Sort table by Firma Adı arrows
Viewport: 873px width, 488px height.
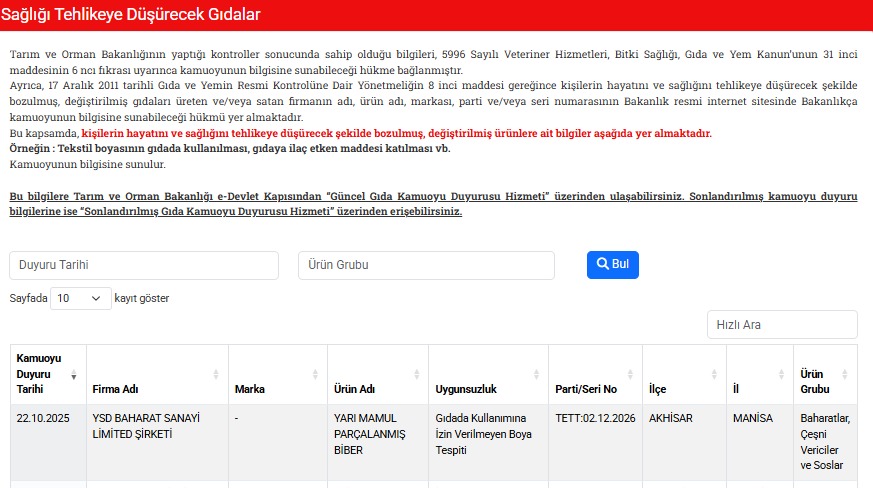(x=216, y=375)
